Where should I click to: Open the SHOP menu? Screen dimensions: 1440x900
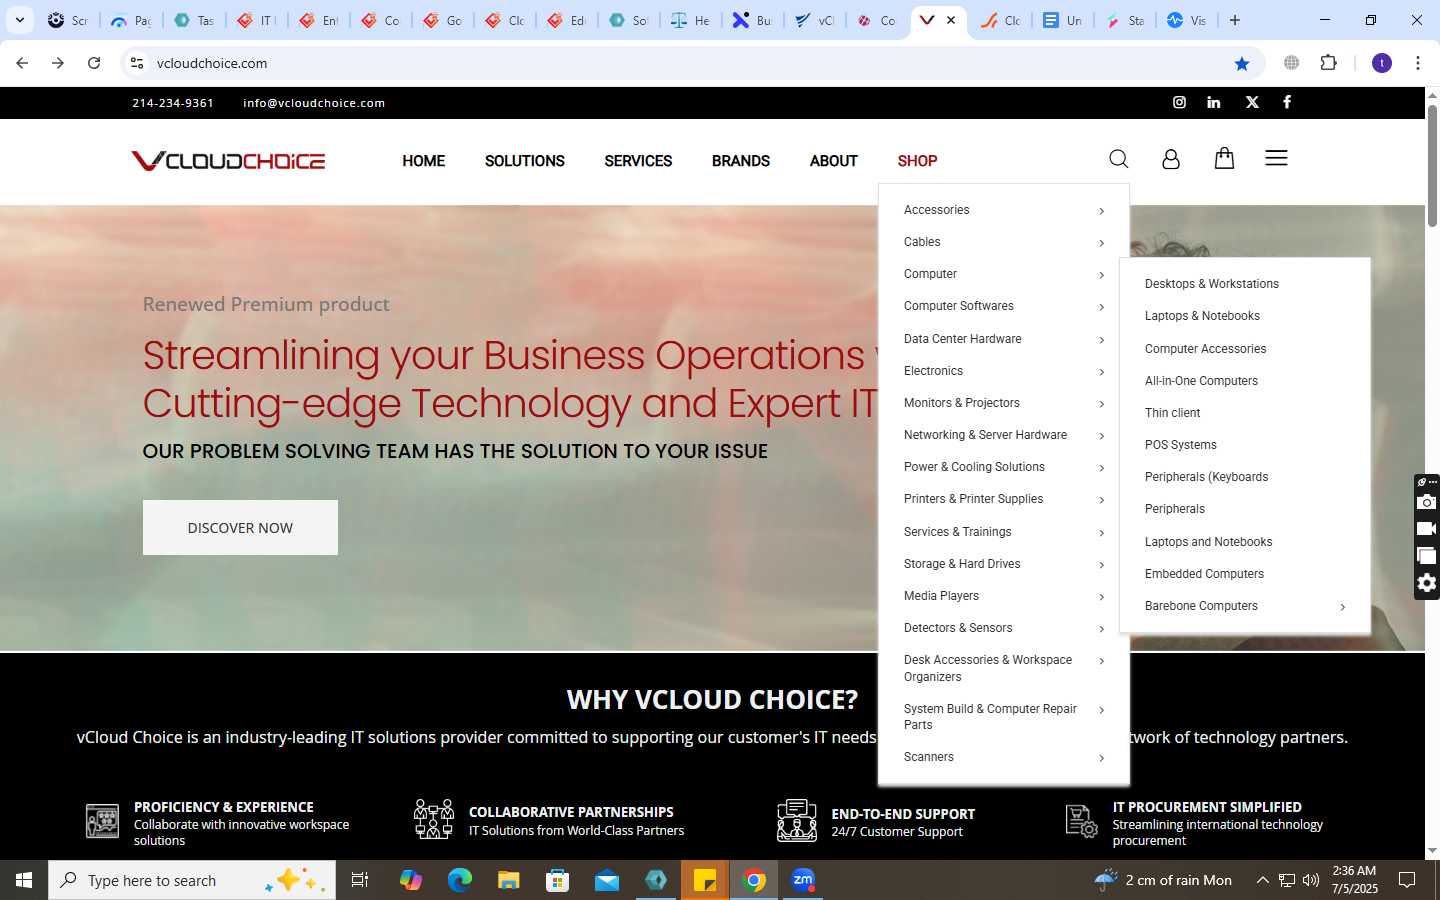917,161
